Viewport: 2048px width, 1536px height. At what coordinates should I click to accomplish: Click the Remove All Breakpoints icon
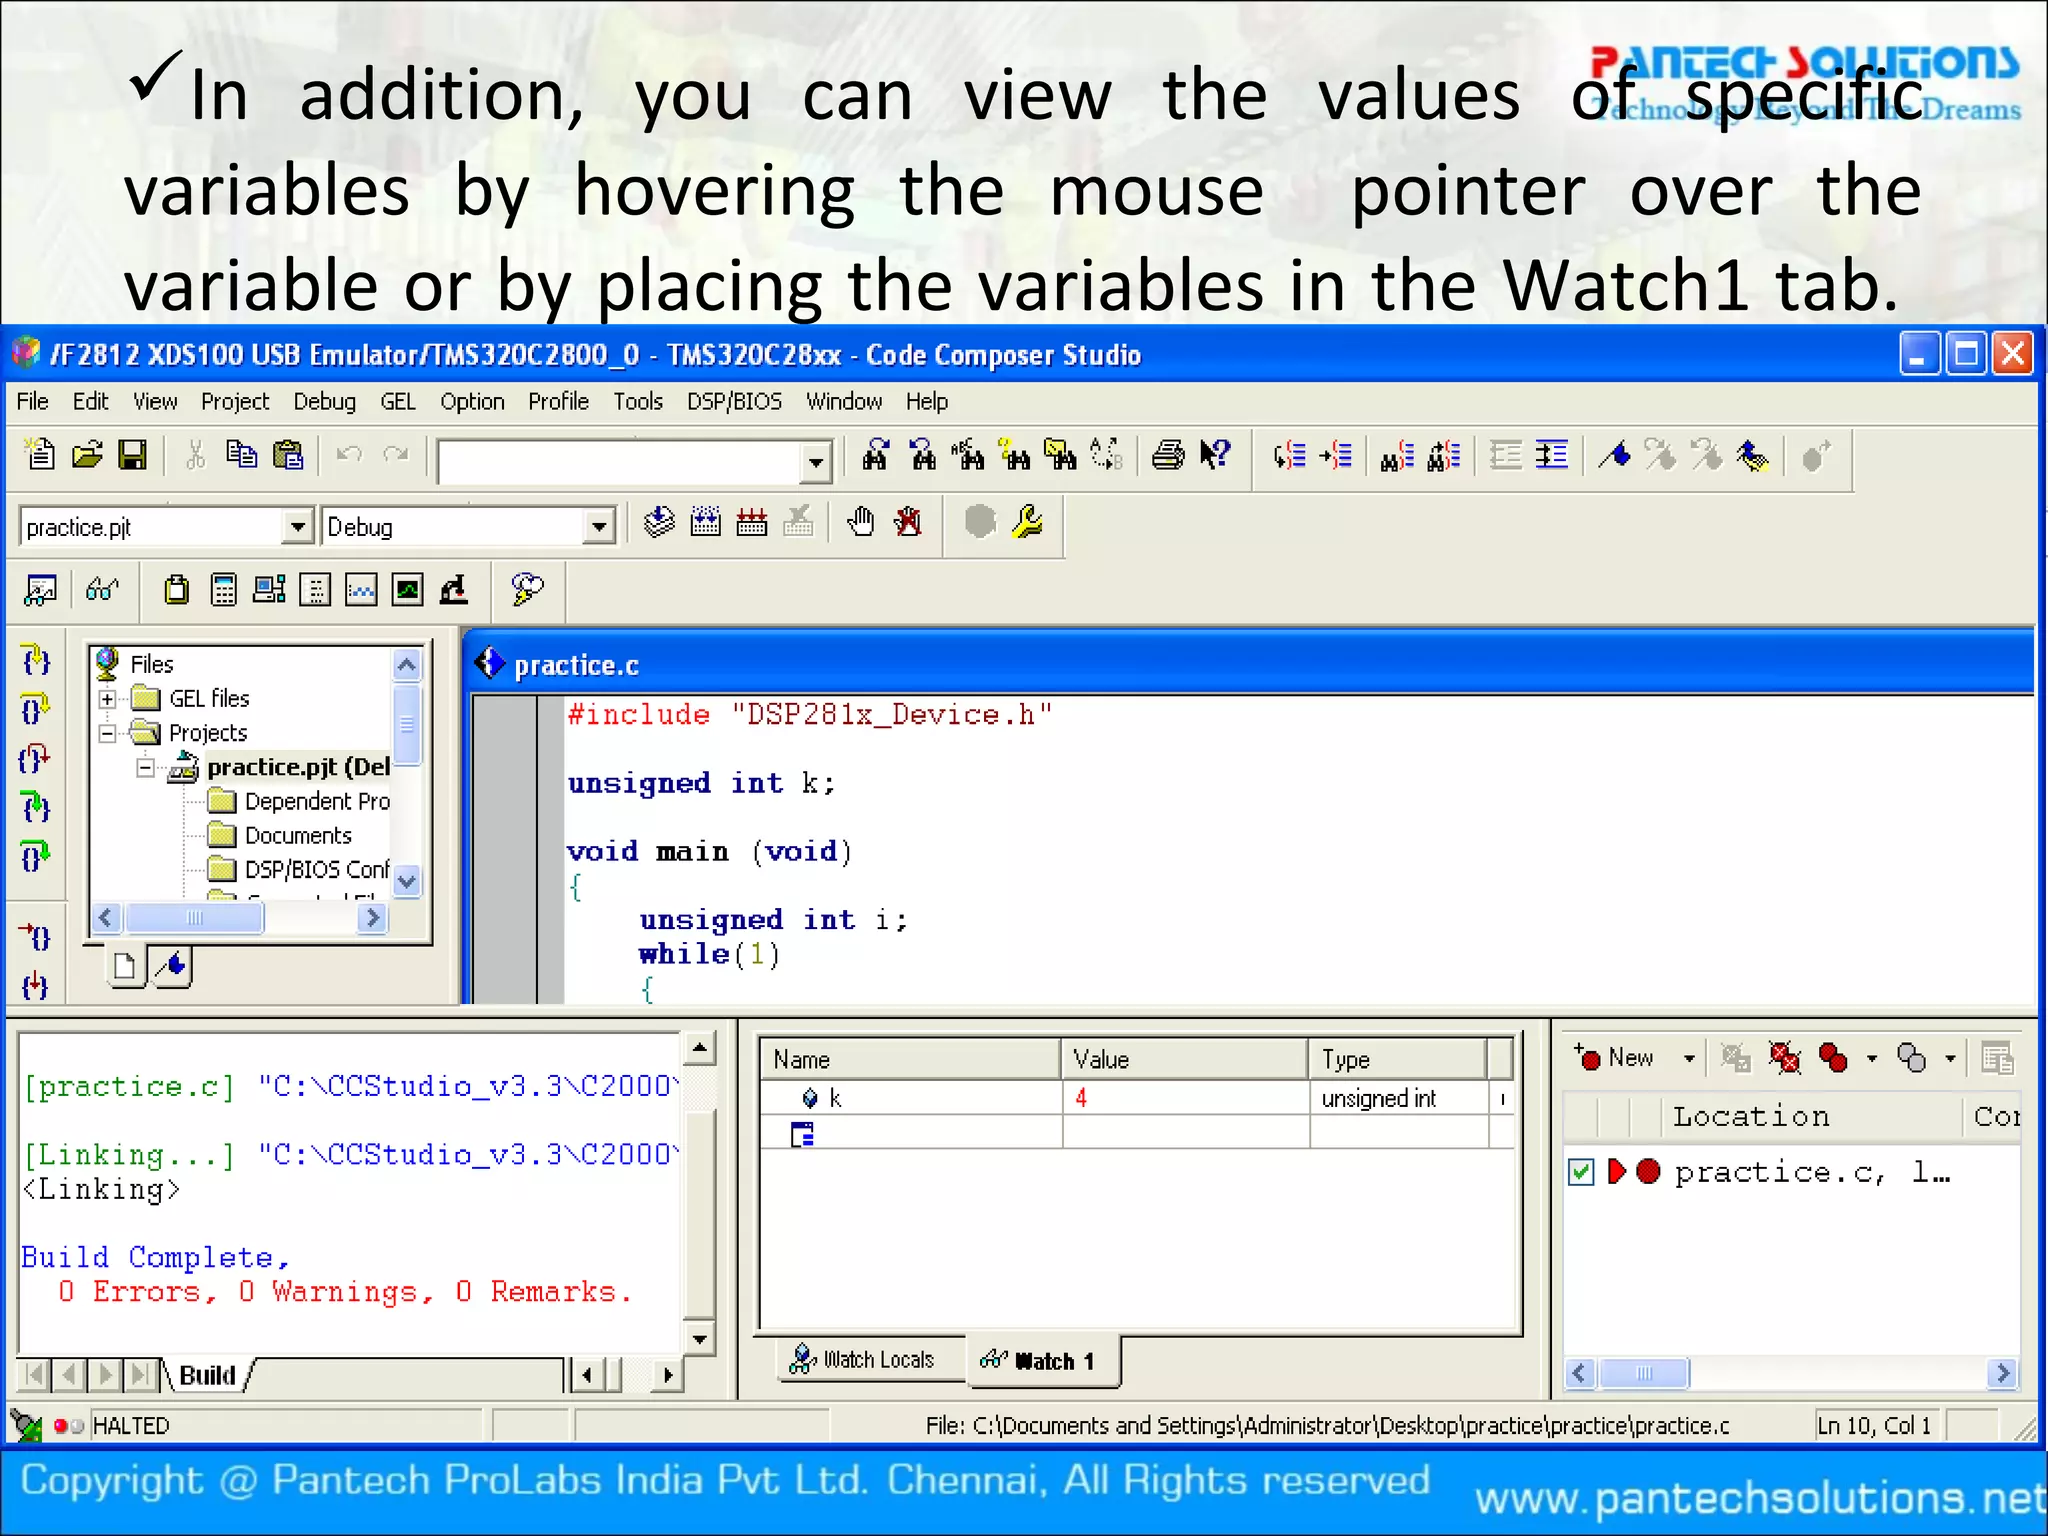[908, 522]
